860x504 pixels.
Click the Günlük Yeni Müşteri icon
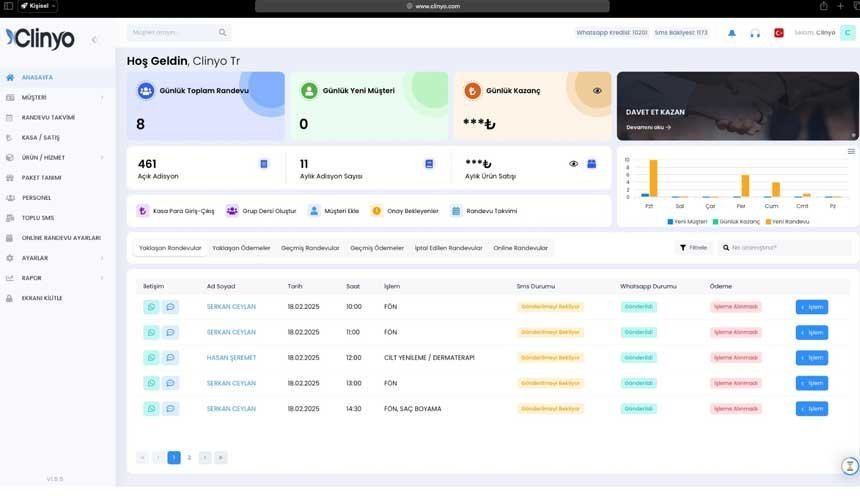[x=309, y=90]
